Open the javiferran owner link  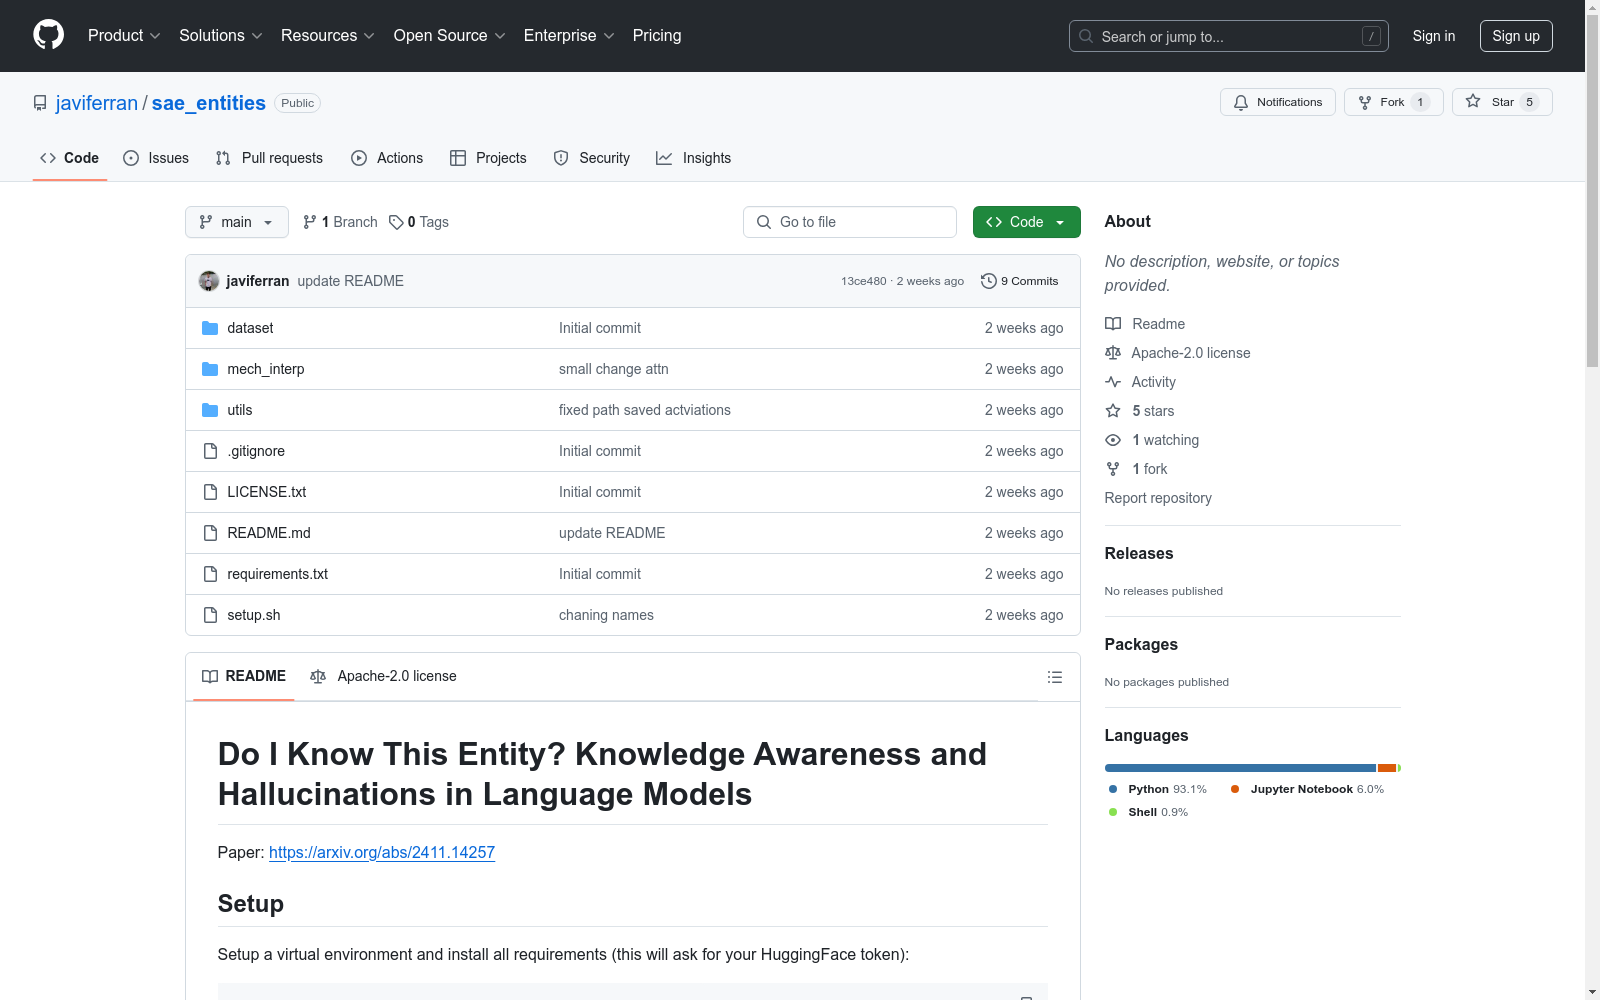point(97,103)
